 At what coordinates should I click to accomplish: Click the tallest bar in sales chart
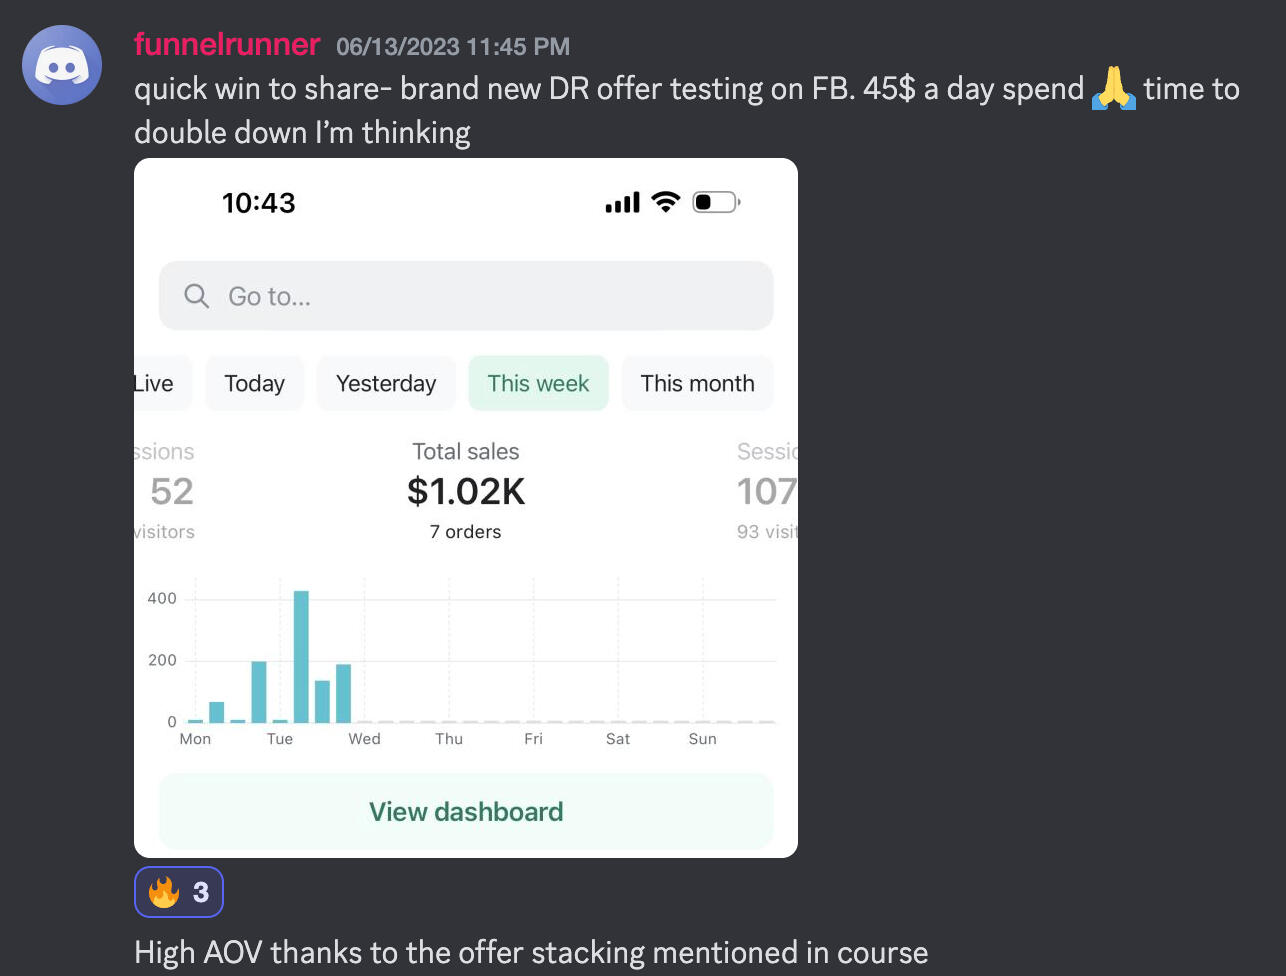click(x=301, y=656)
